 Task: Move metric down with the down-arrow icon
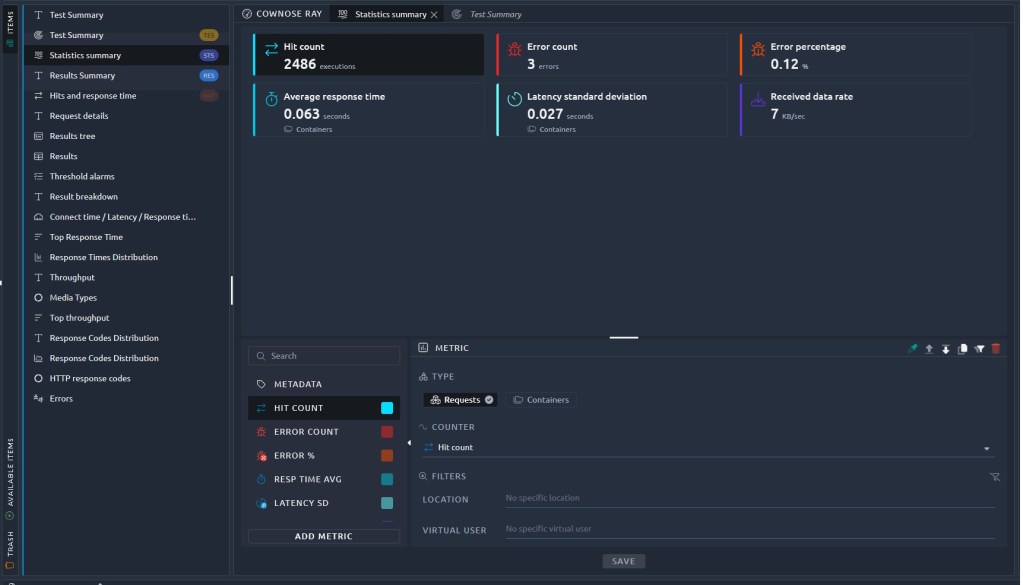(946, 348)
